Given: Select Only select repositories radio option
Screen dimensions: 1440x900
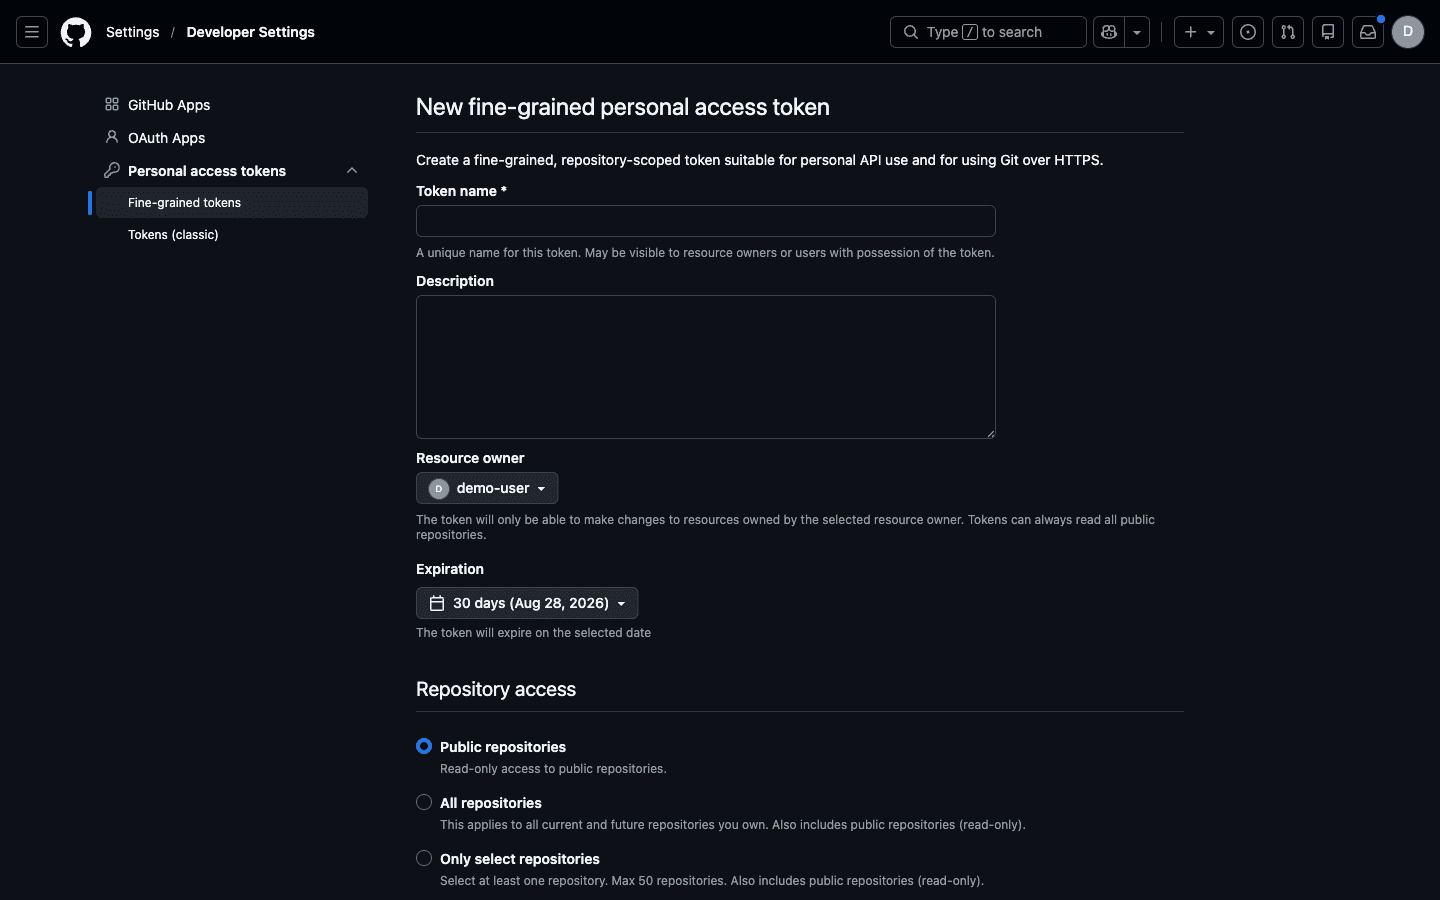Looking at the screenshot, I should coord(424,858).
